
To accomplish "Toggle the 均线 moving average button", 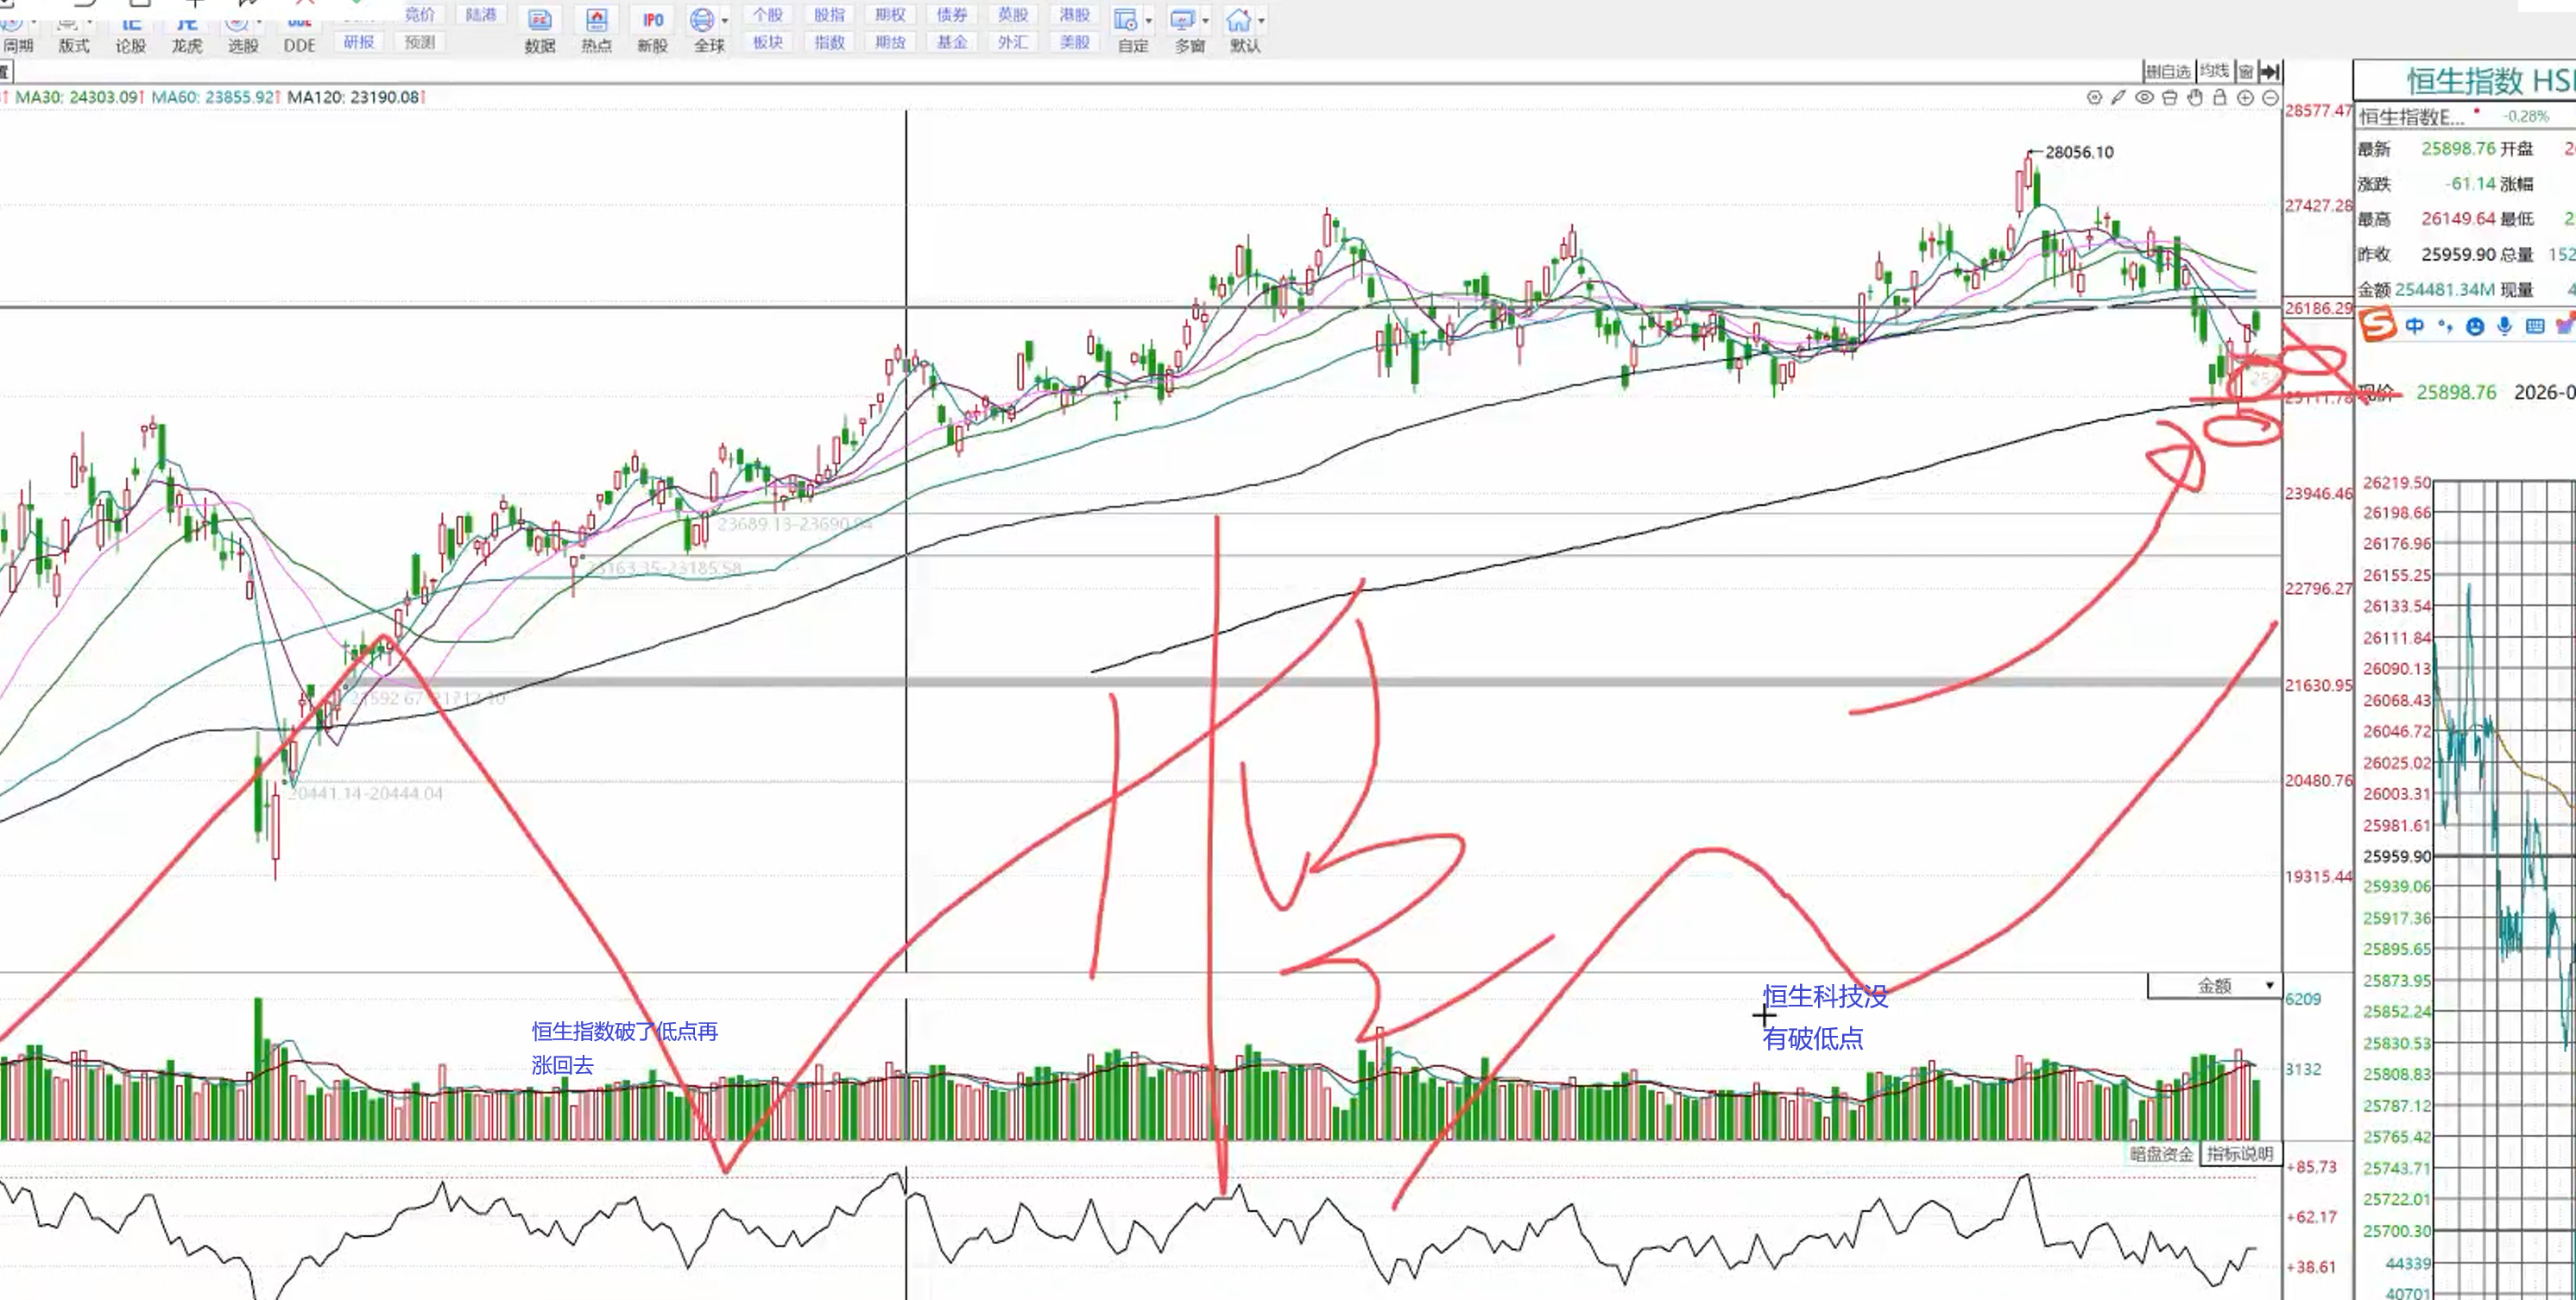I will (2215, 70).
